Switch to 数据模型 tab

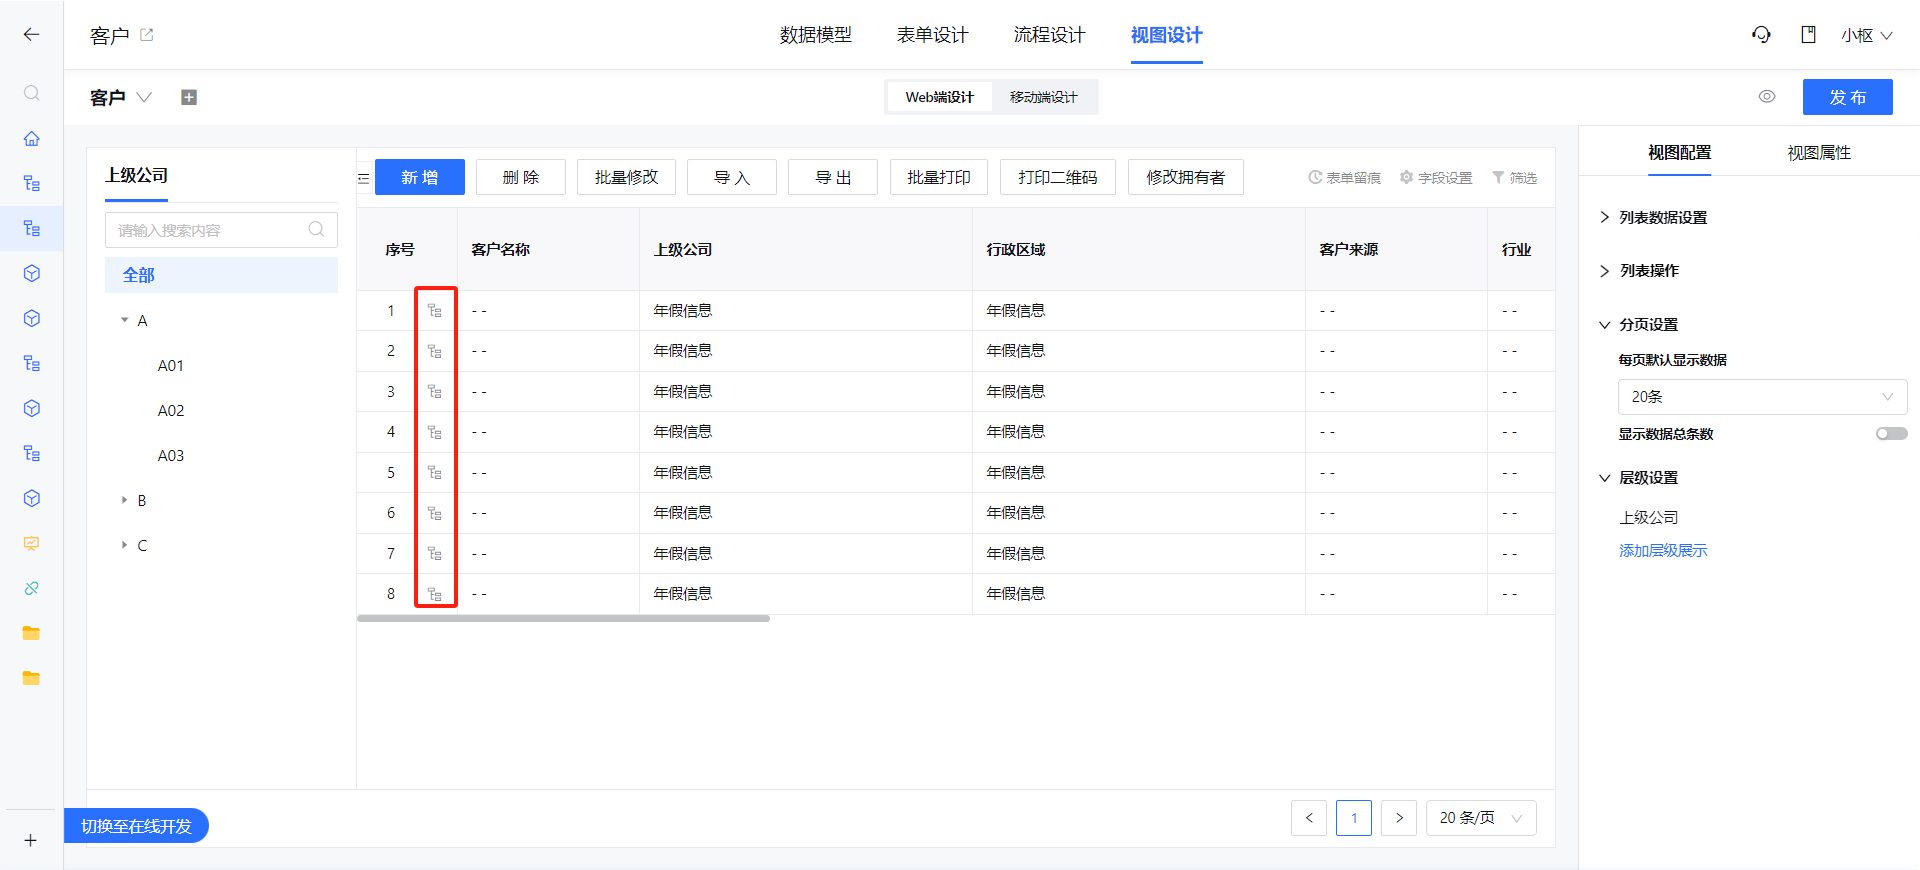point(816,35)
